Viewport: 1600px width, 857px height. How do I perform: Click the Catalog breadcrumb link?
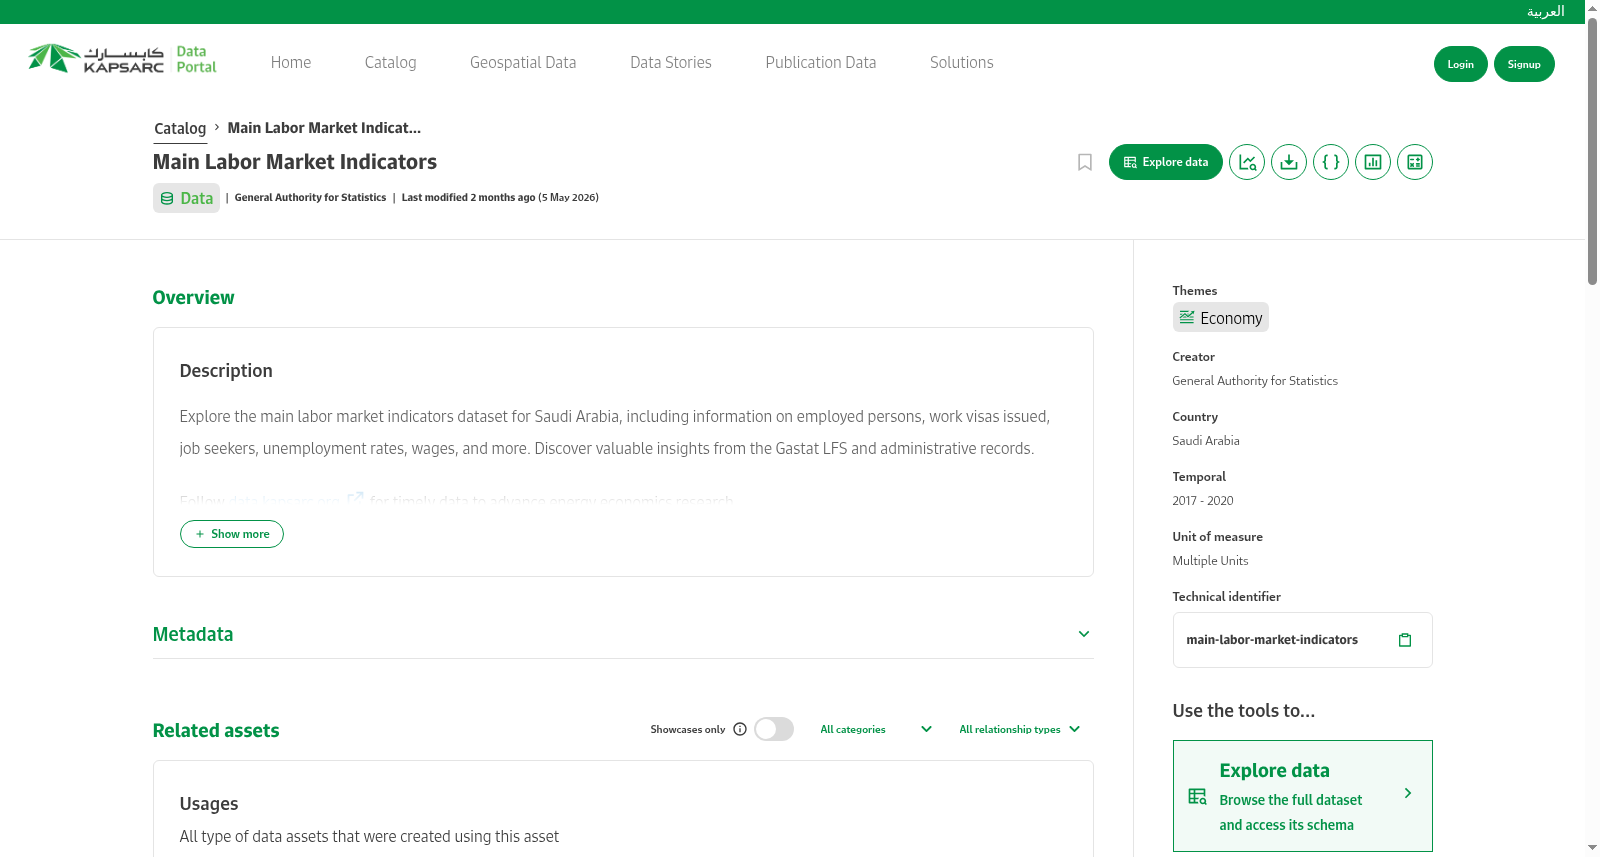click(x=180, y=128)
